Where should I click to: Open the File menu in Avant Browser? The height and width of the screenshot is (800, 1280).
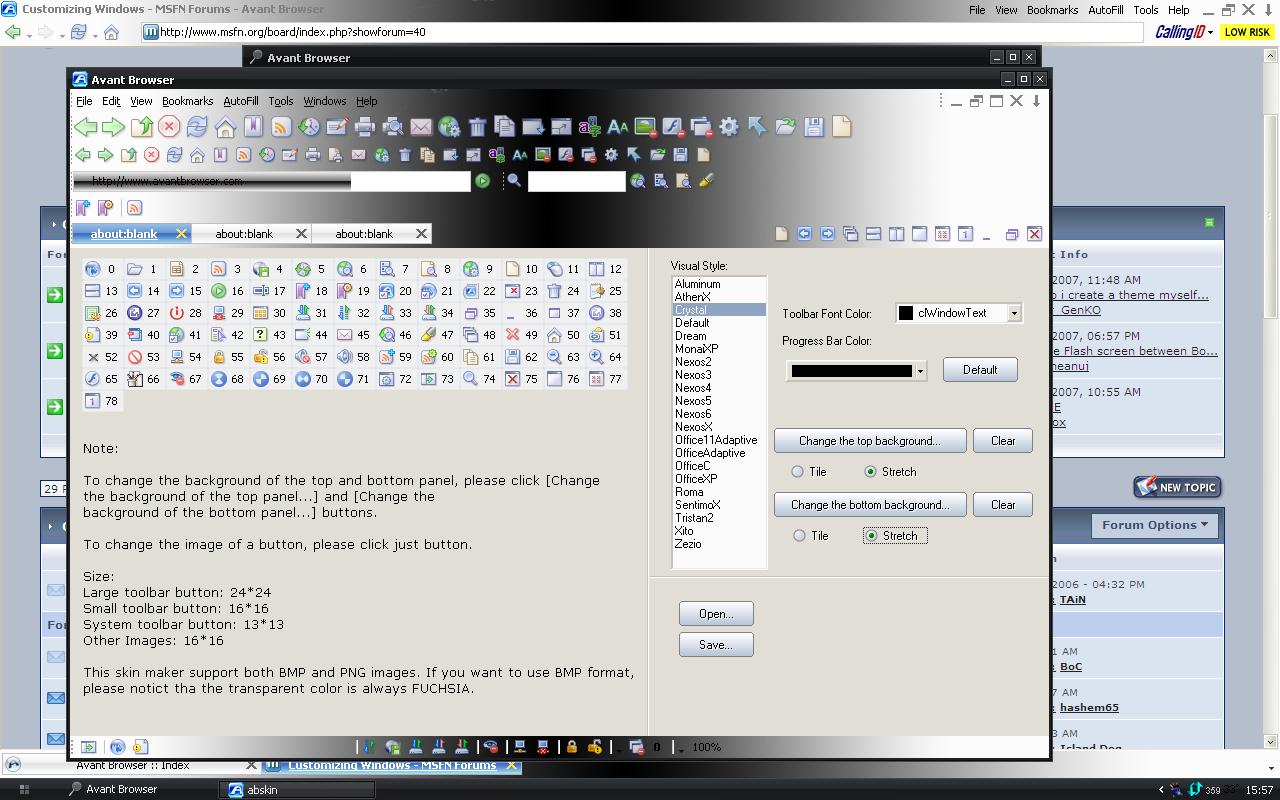pyautogui.click(x=84, y=101)
